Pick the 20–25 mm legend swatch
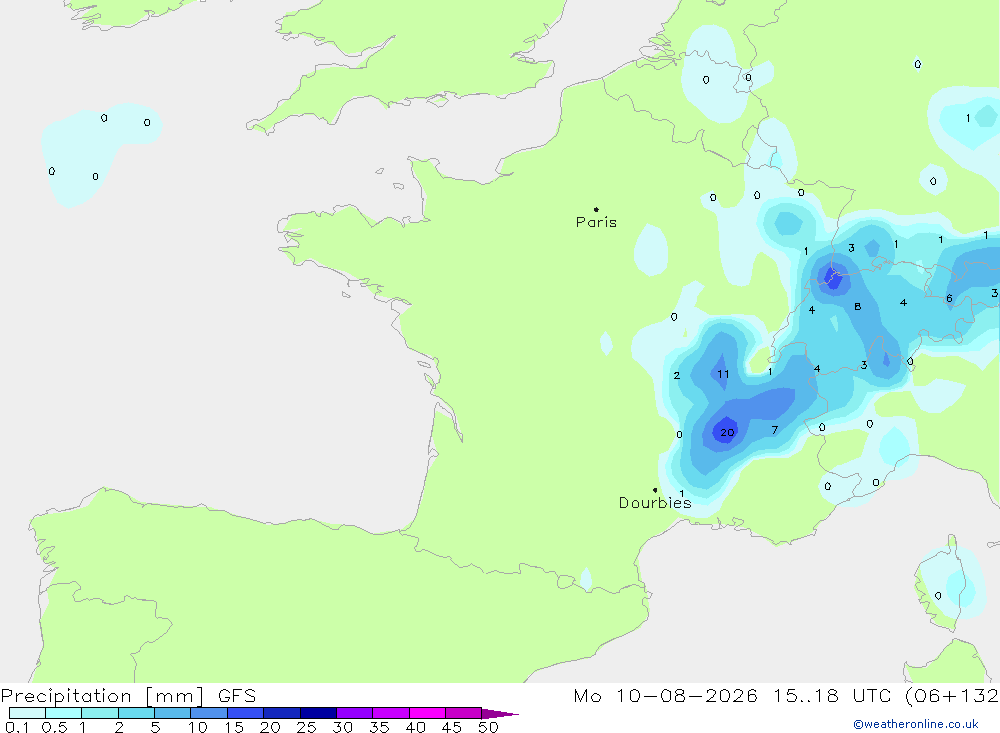1000x733 pixels. [281, 713]
